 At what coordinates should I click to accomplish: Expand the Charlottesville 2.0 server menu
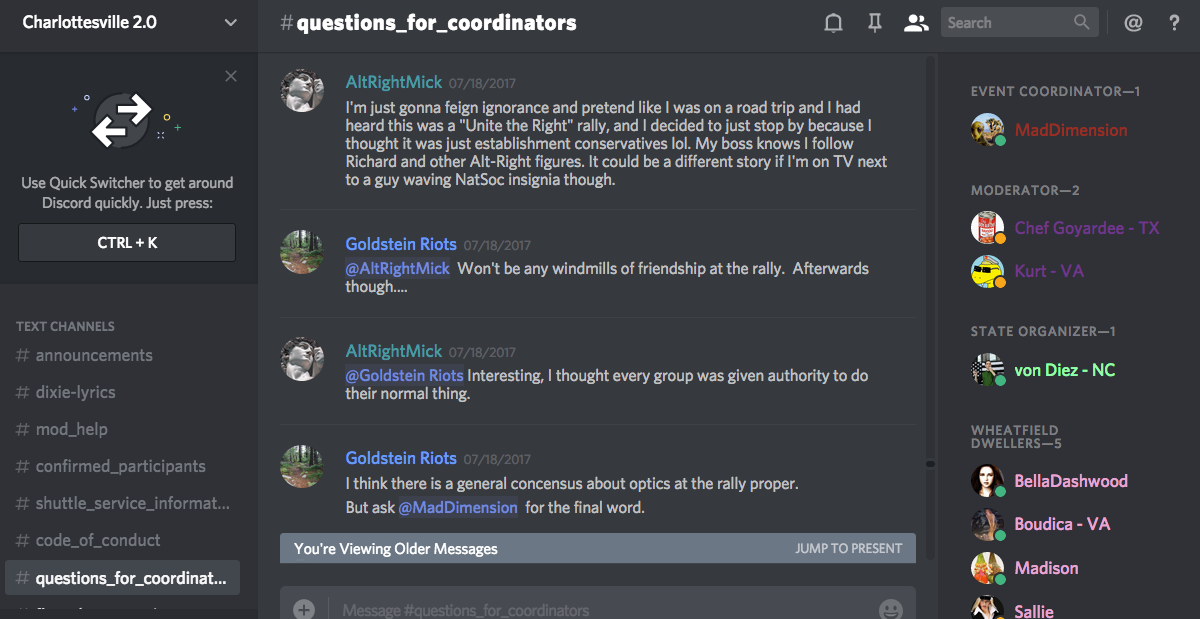click(x=231, y=22)
